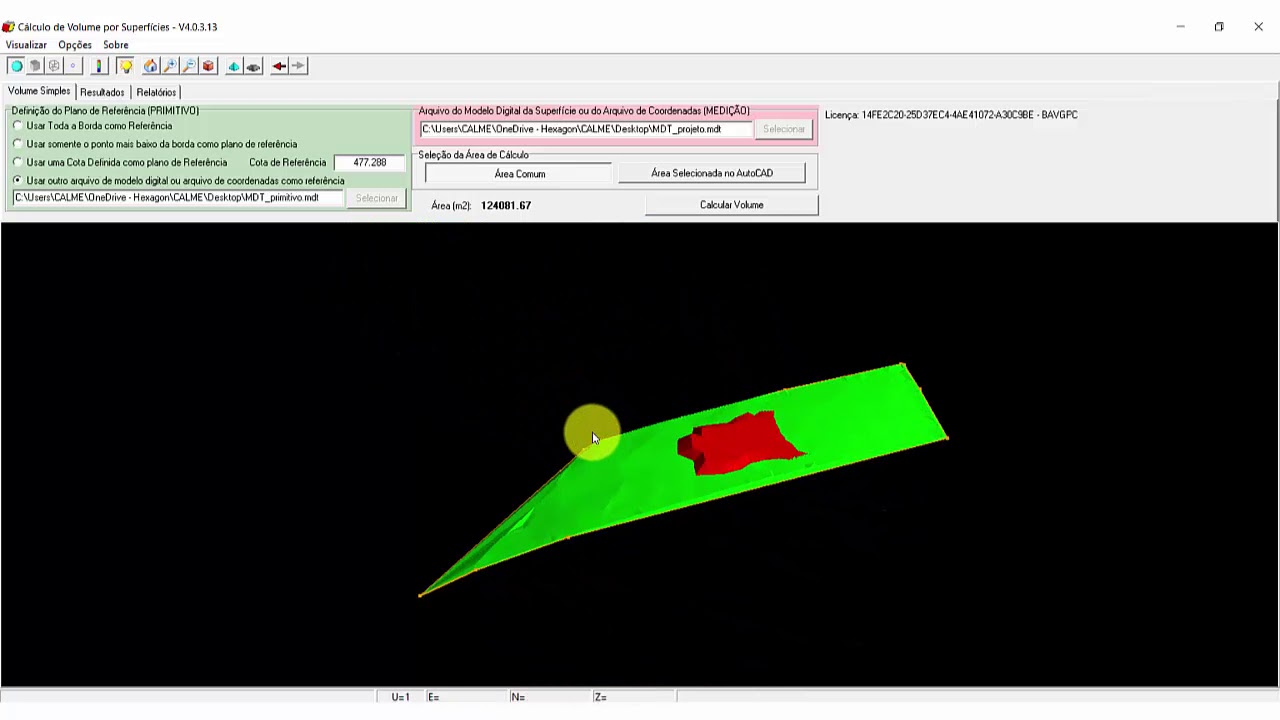The image size is (1280, 720).
Task: Open the Opções menu
Action: point(75,45)
